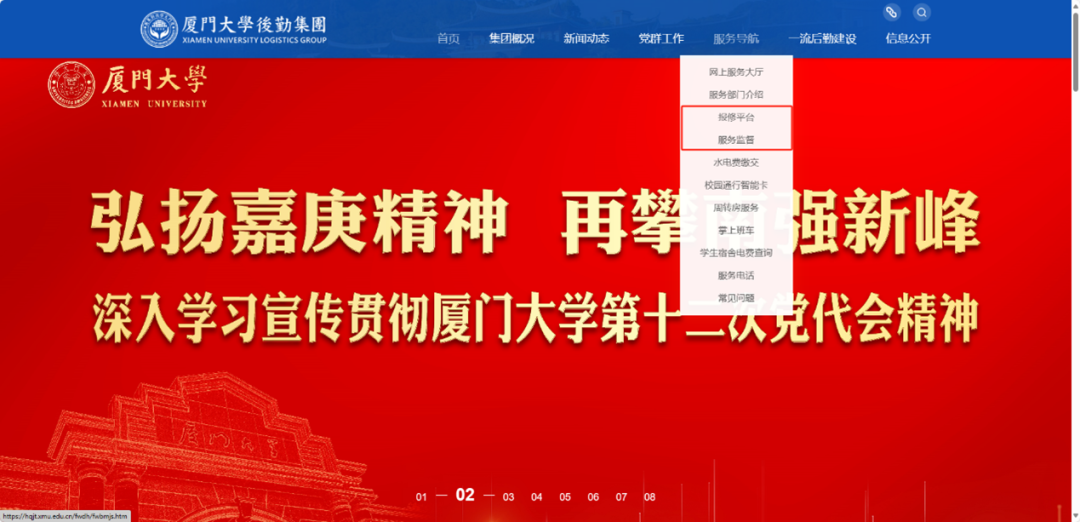This screenshot has width=1080, height=522.
Task: Click the gold Xiamen University emblem on banner
Action: [71, 85]
